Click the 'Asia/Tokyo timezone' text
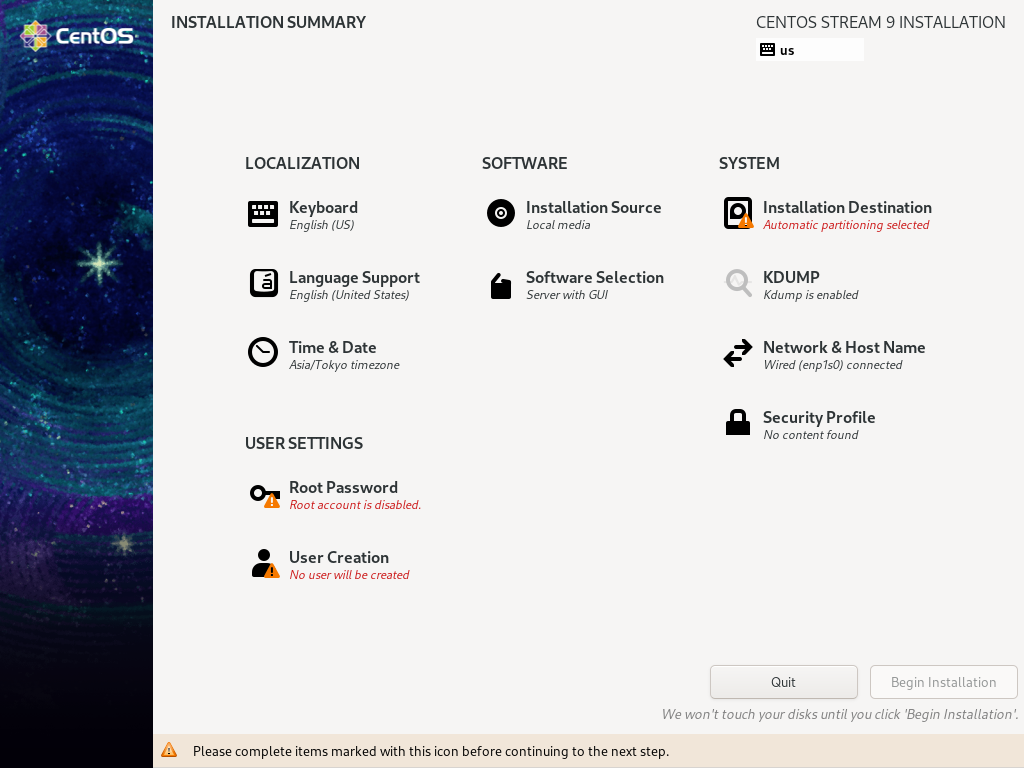This screenshot has width=1024, height=768. coord(344,365)
